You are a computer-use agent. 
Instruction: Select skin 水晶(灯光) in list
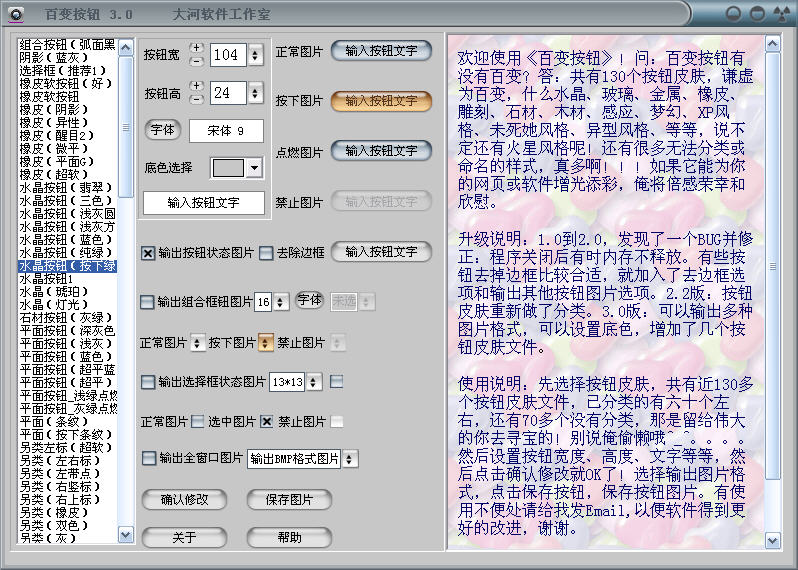pos(68,305)
